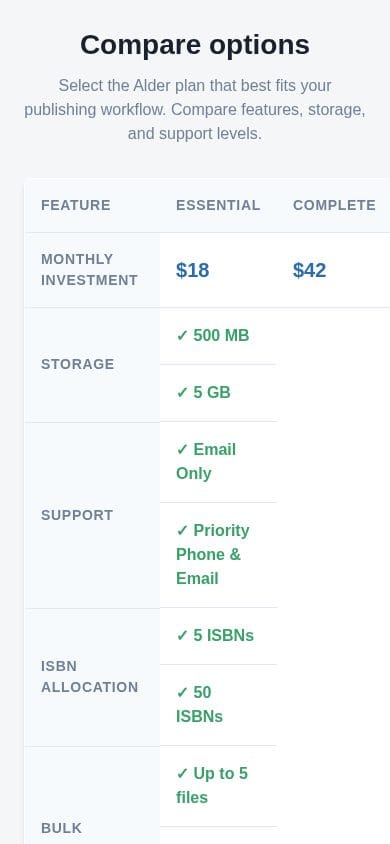Click the Compare options heading

195,45
